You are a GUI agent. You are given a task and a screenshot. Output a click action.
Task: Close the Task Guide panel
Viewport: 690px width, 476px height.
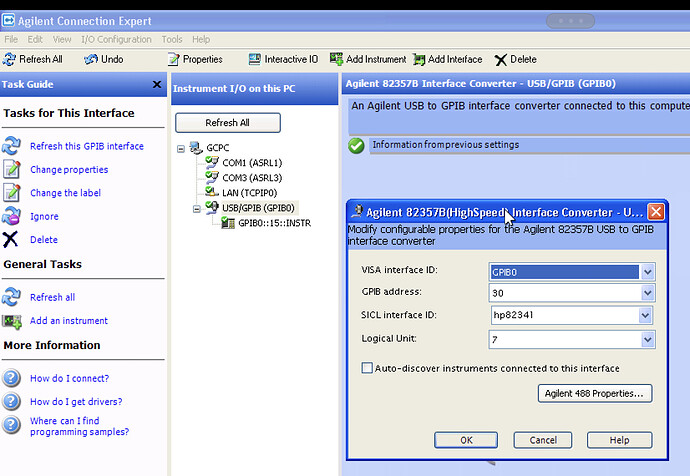coord(157,84)
